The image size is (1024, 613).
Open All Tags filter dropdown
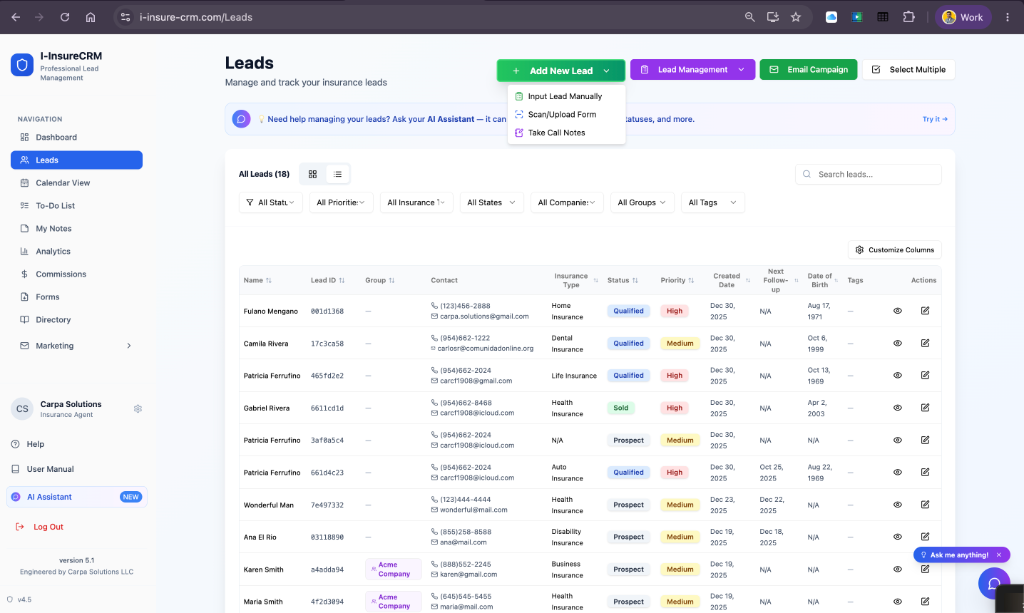click(x=712, y=202)
